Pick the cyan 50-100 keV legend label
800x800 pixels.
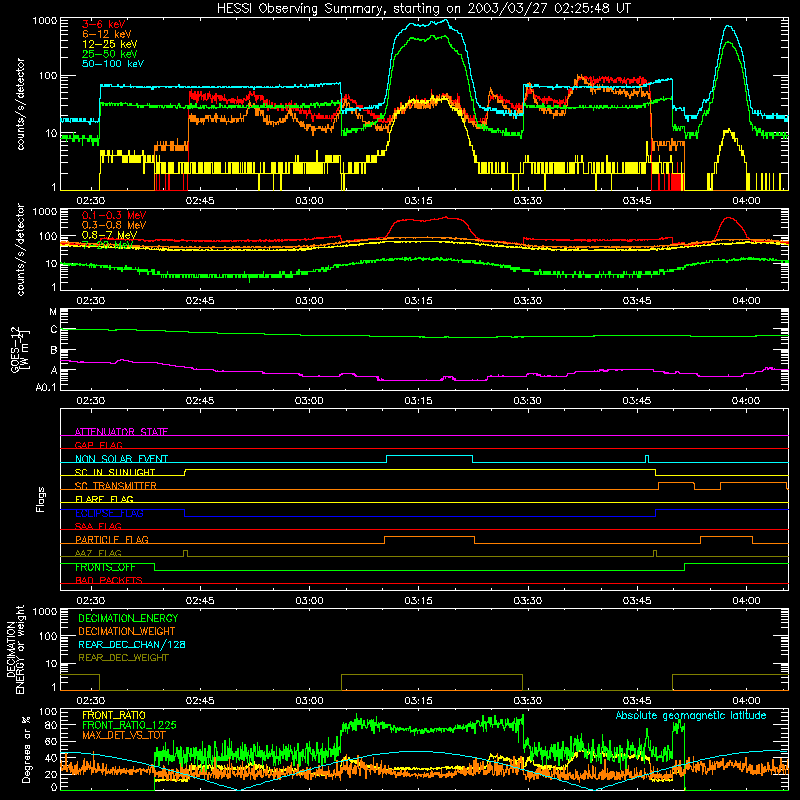click(x=113, y=64)
